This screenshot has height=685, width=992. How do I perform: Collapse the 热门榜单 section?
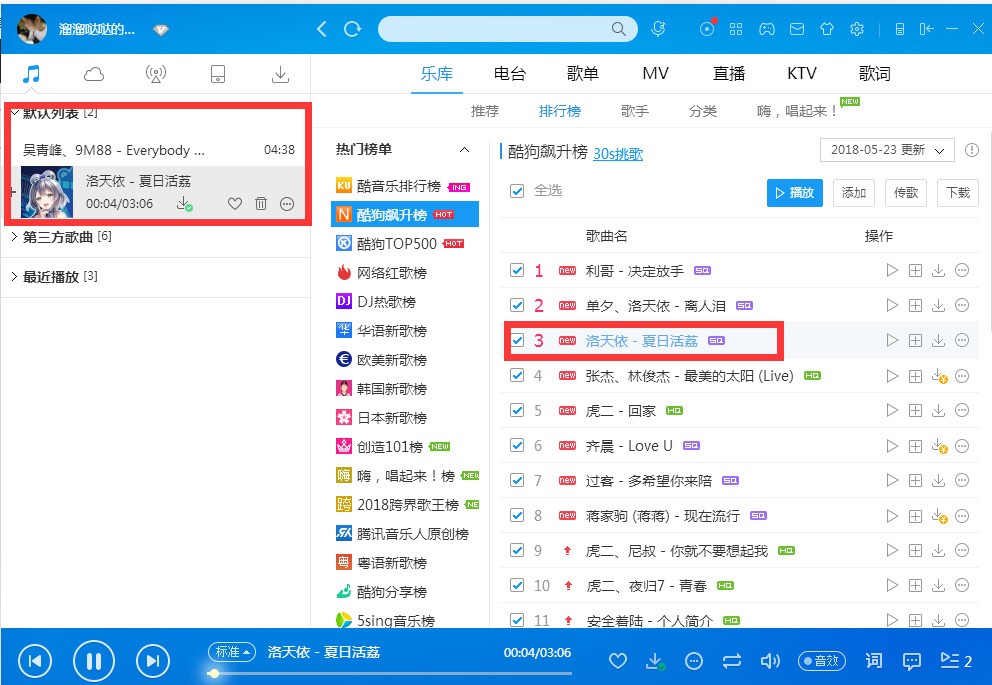(x=464, y=150)
